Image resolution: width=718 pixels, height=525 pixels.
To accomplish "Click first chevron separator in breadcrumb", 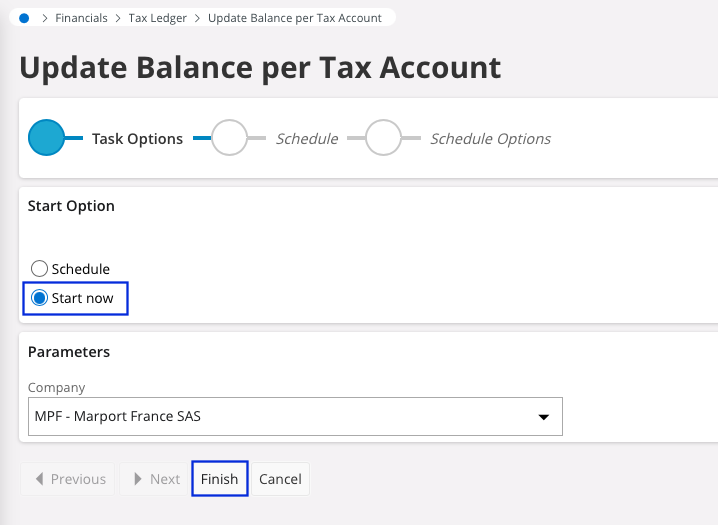I will (x=45, y=18).
